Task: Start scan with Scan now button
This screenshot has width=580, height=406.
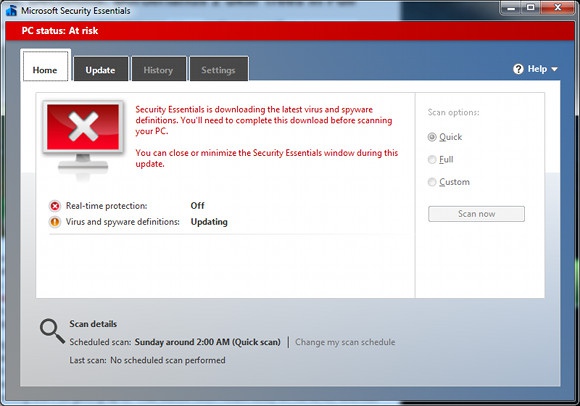Action: pos(476,214)
